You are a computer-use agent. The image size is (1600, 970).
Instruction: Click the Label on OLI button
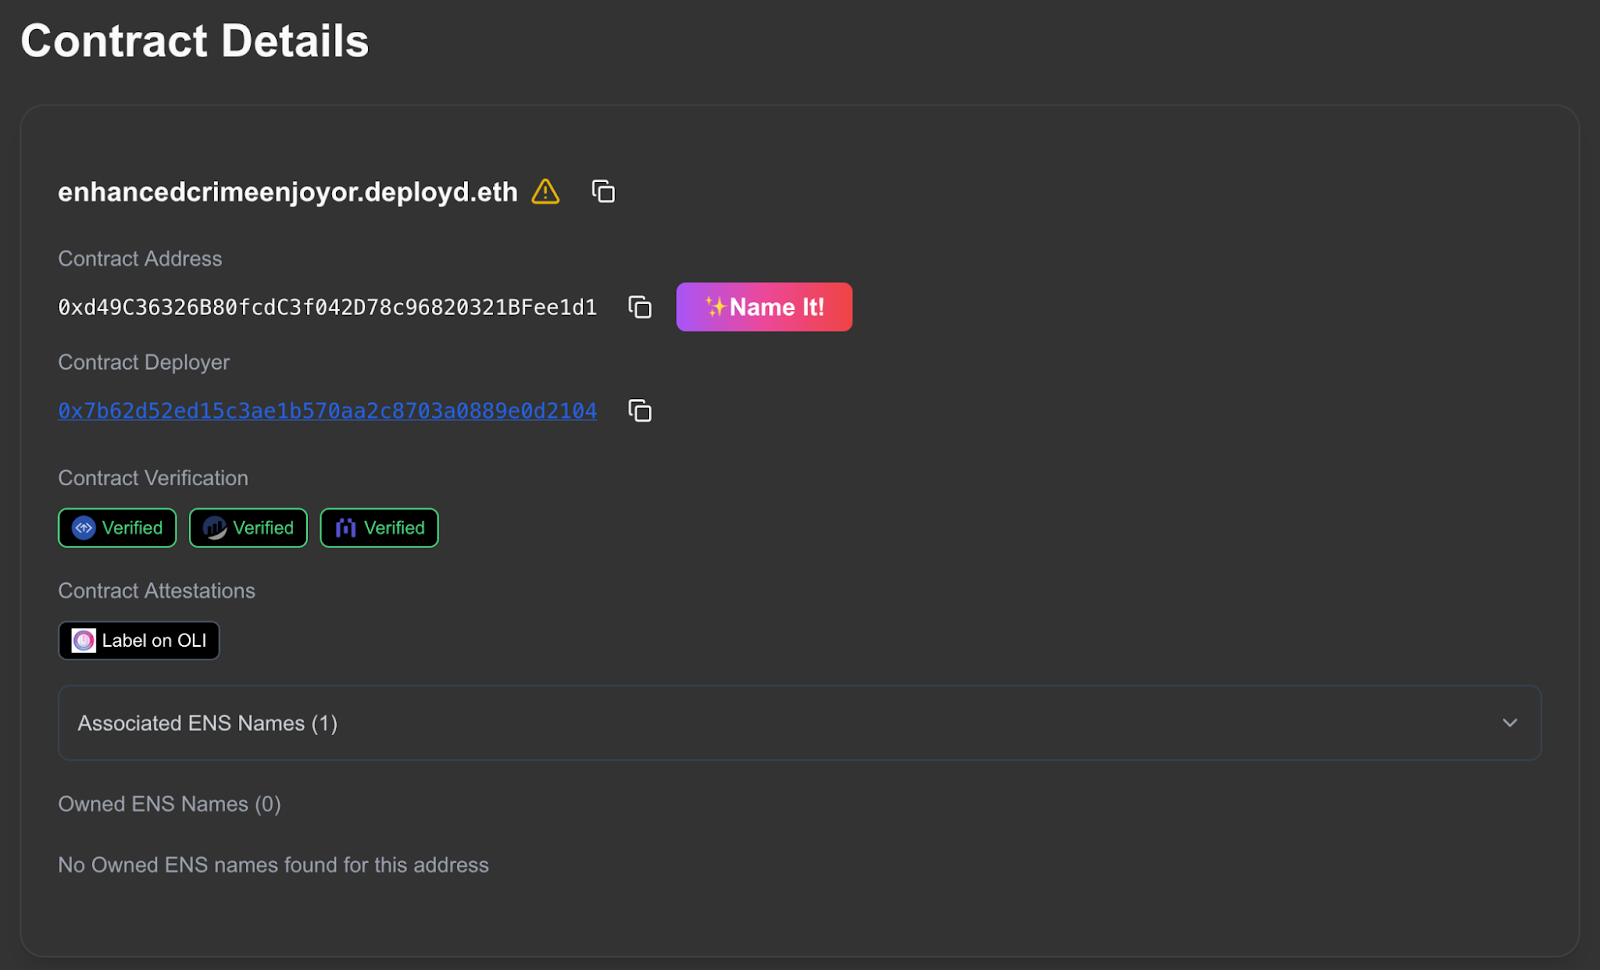pos(139,641)
